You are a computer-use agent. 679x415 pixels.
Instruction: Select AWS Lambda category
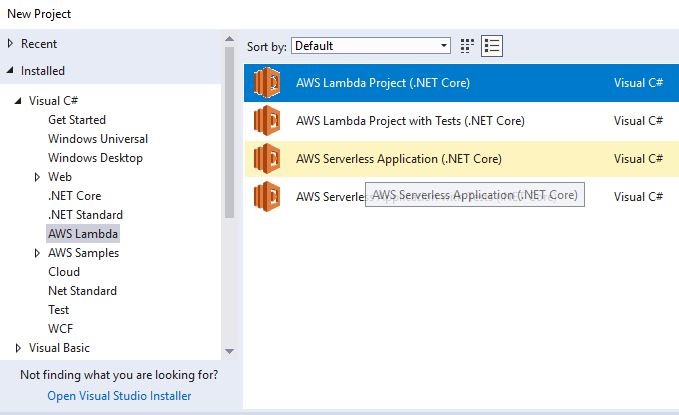(83, 234)
